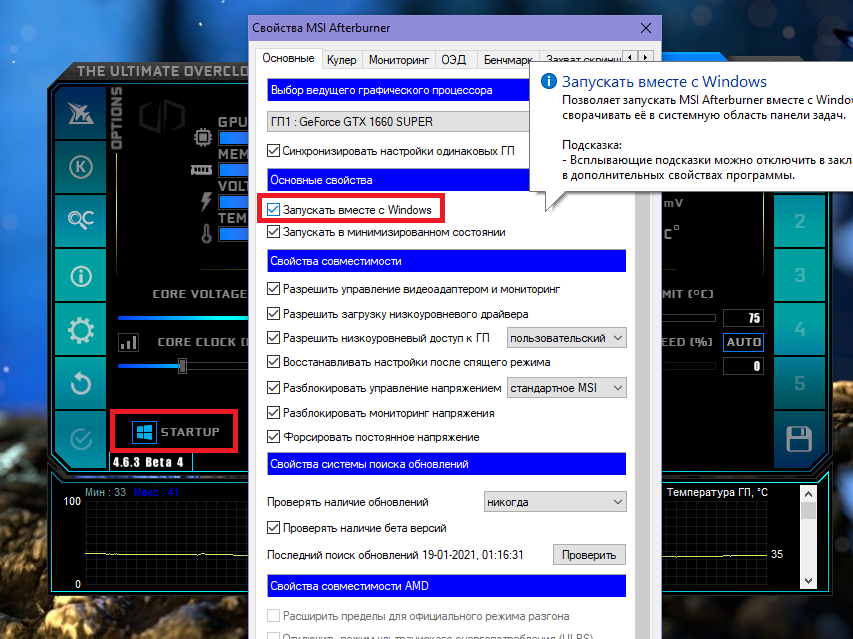Viewport: 853px width, 639px height.
Task: Click the memory module icon near MEM
Action: click(x=201, y=170)
